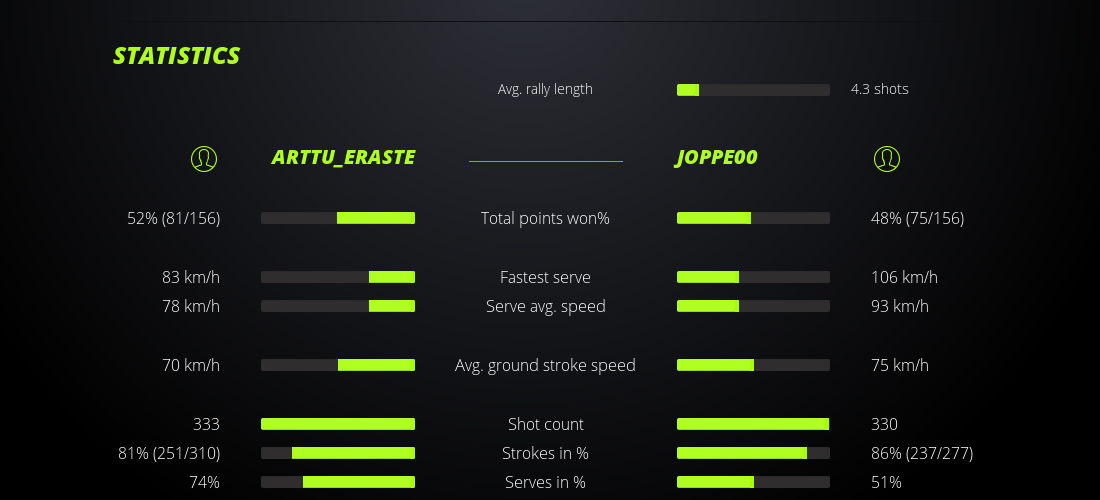Image resolution: width=1100 pixels, height=500 pixels.
Task: Click JOPPE00's shot count bar
Action: tap(753, 424)
